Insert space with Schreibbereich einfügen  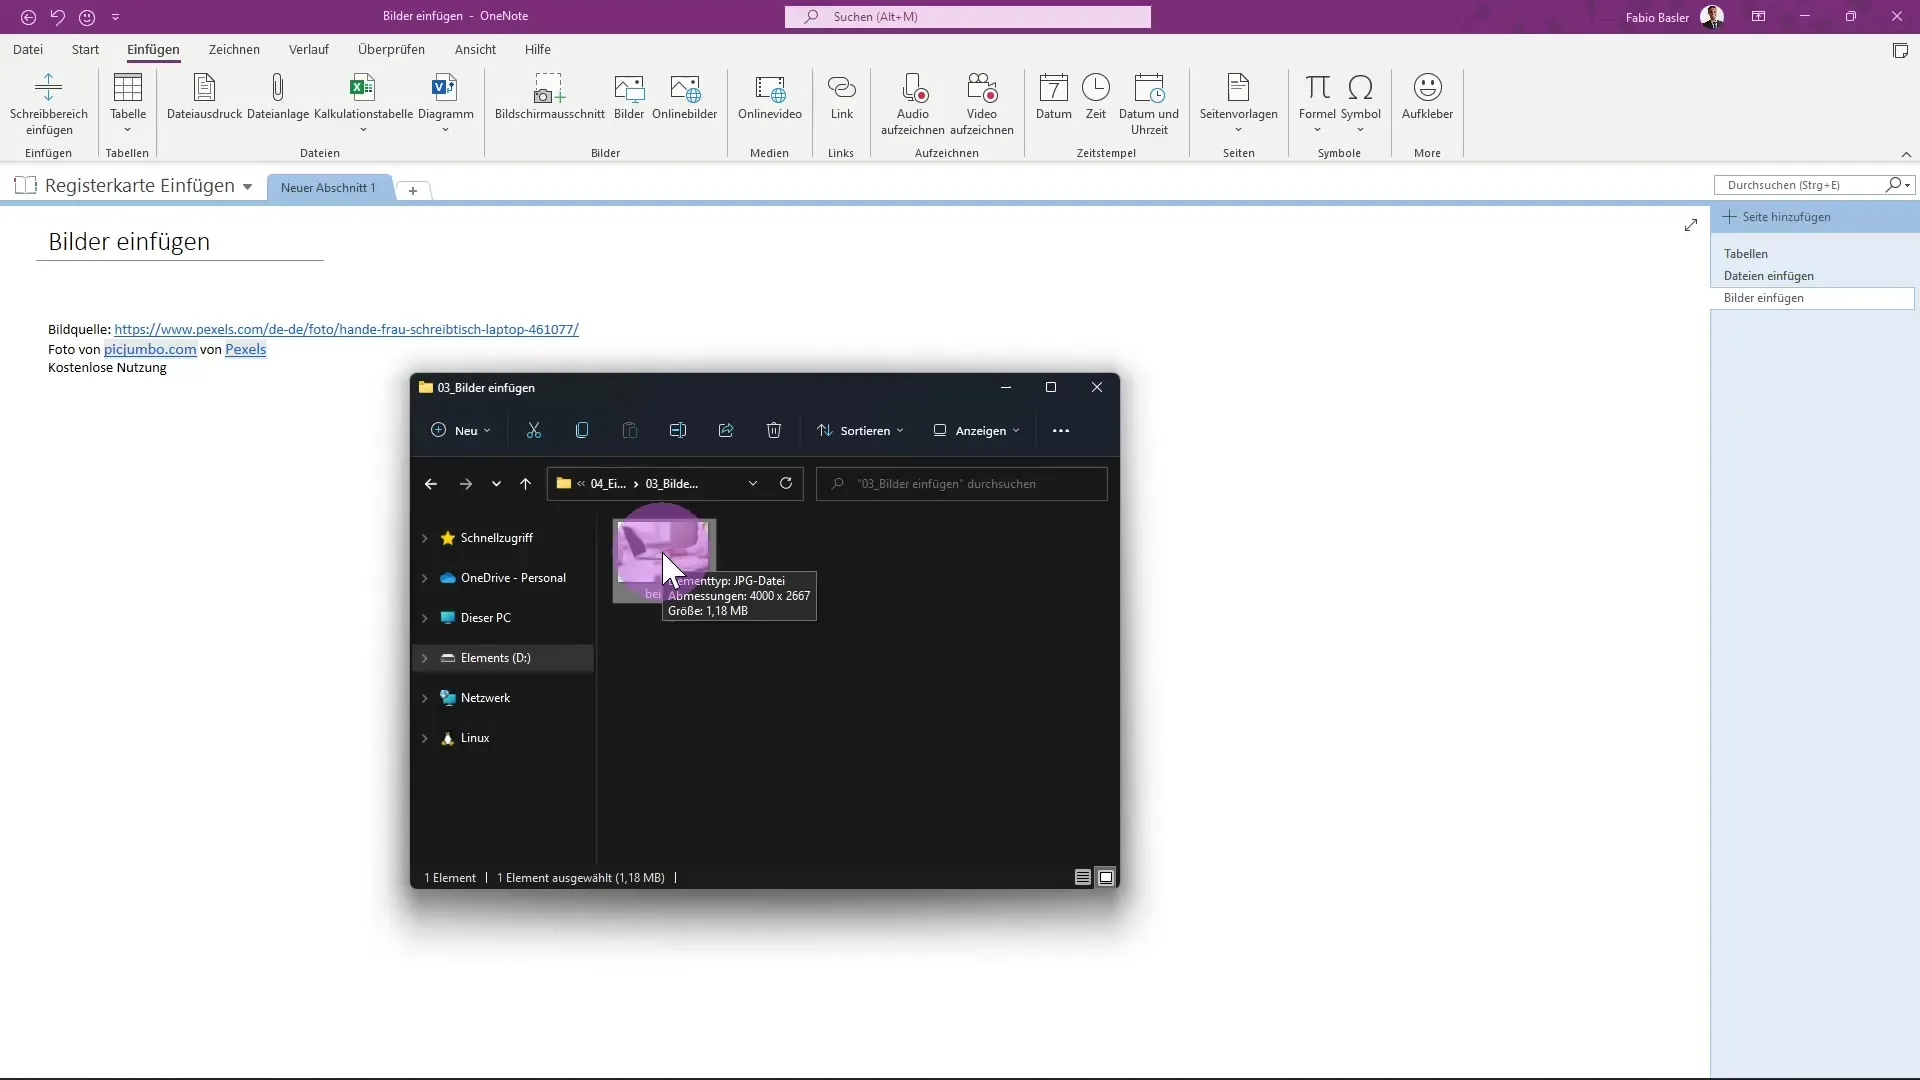(49, 104)
